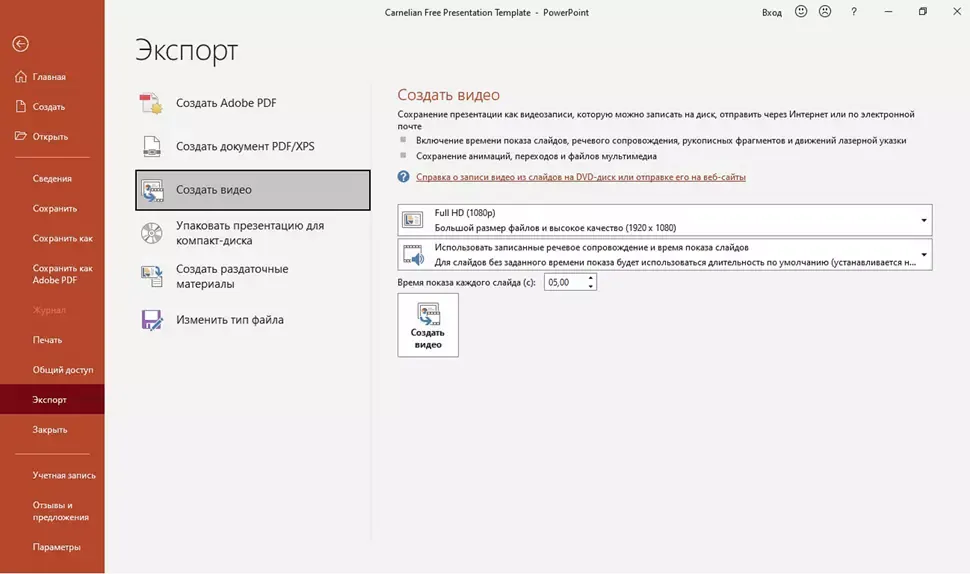970x574 pixels.
Task: Expand the Full HD (1080p) quality dropdown
Action: [x=923, y=220]
